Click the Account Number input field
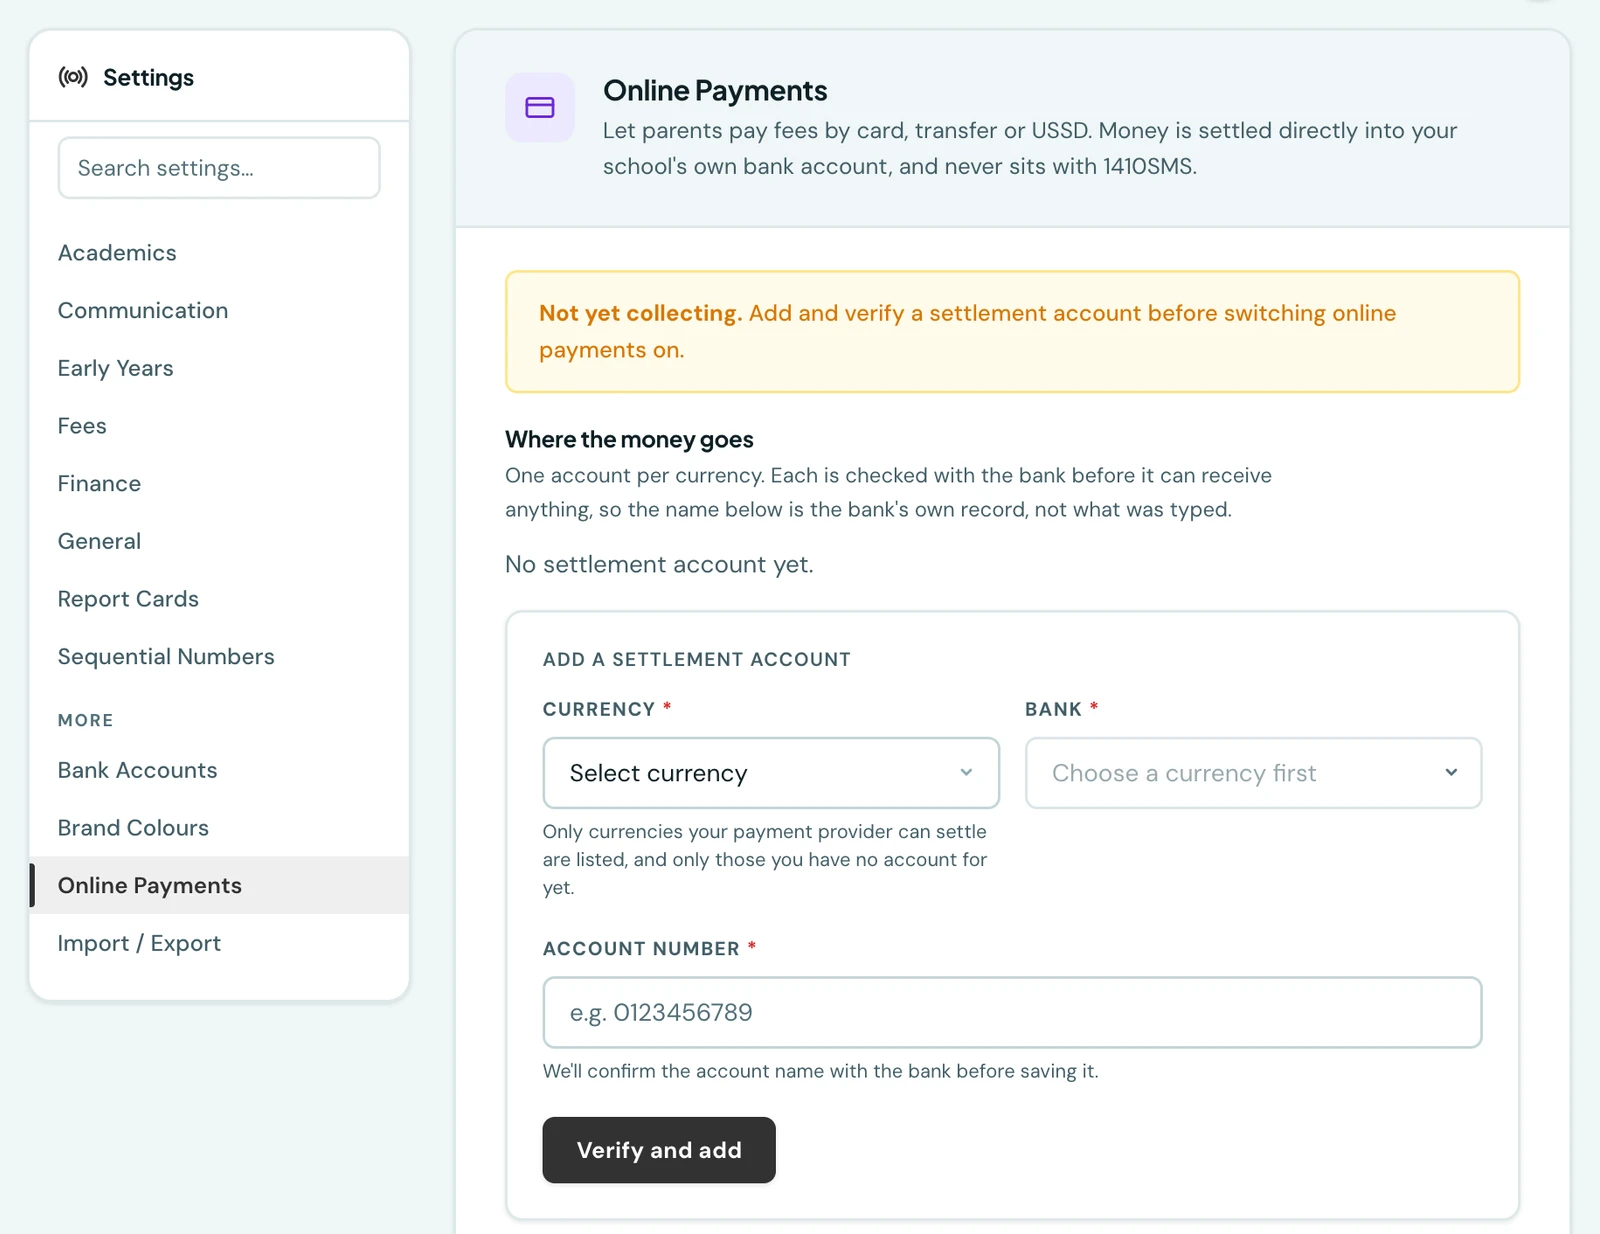Screen dimensions: 1600x1234 coord(1012,1012)
